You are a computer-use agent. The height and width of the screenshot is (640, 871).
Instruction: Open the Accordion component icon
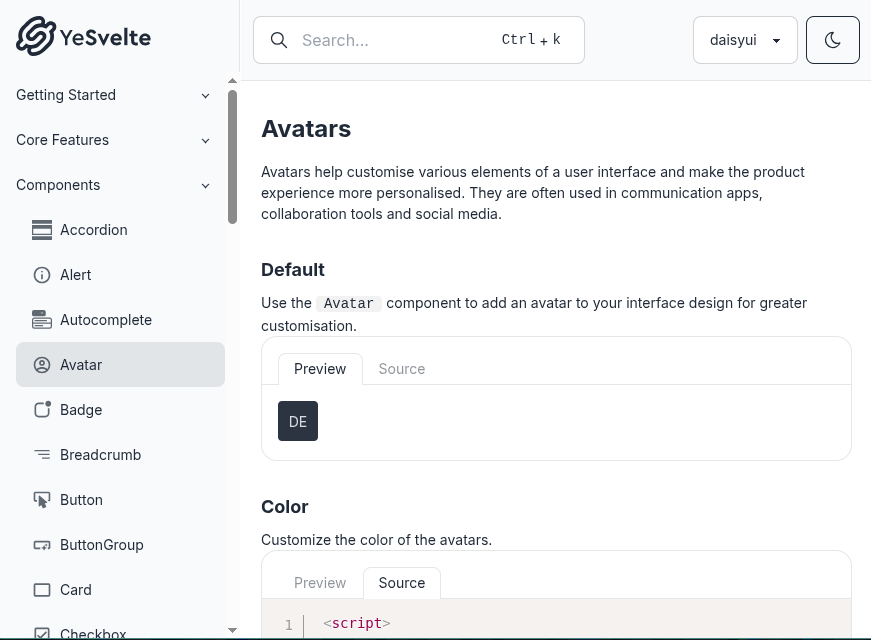[42, 230]
